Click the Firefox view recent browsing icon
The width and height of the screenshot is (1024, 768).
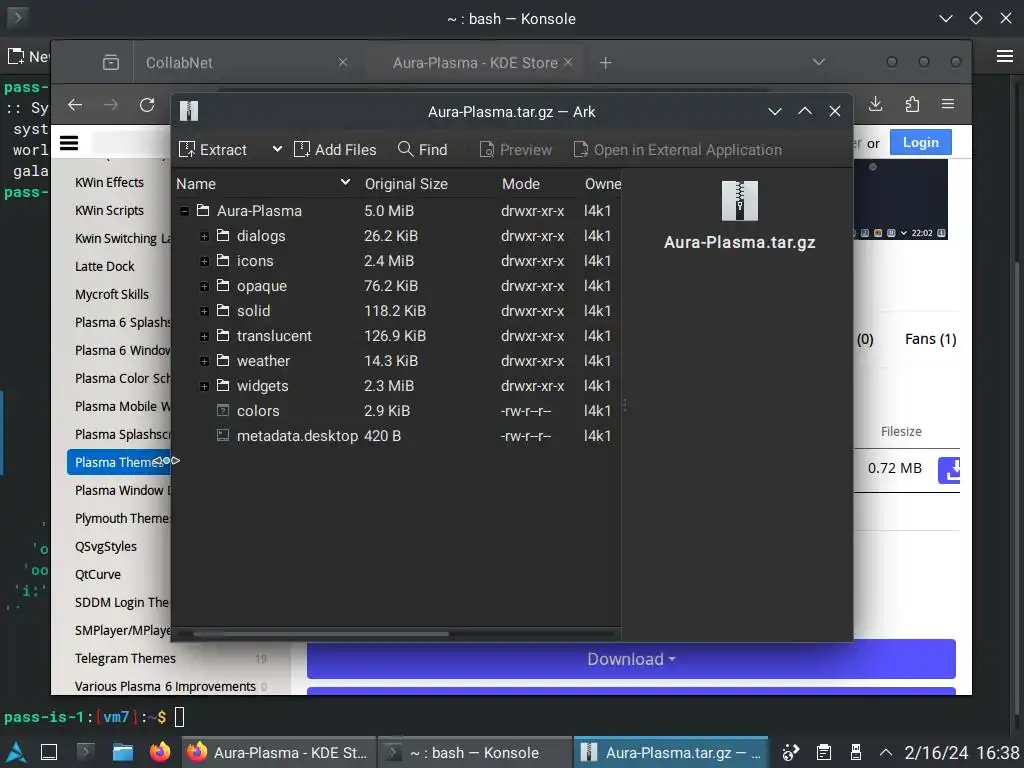coord(111,63)
